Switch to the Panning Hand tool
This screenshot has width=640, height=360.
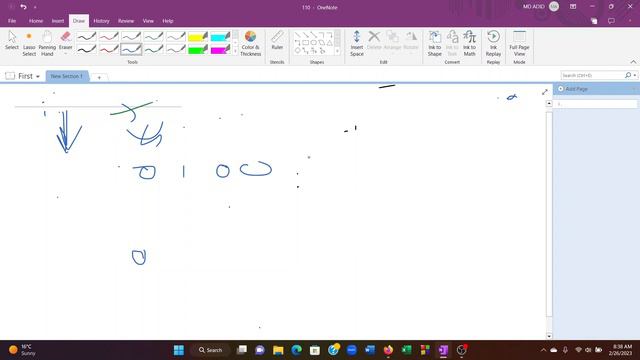coord(47,44)
